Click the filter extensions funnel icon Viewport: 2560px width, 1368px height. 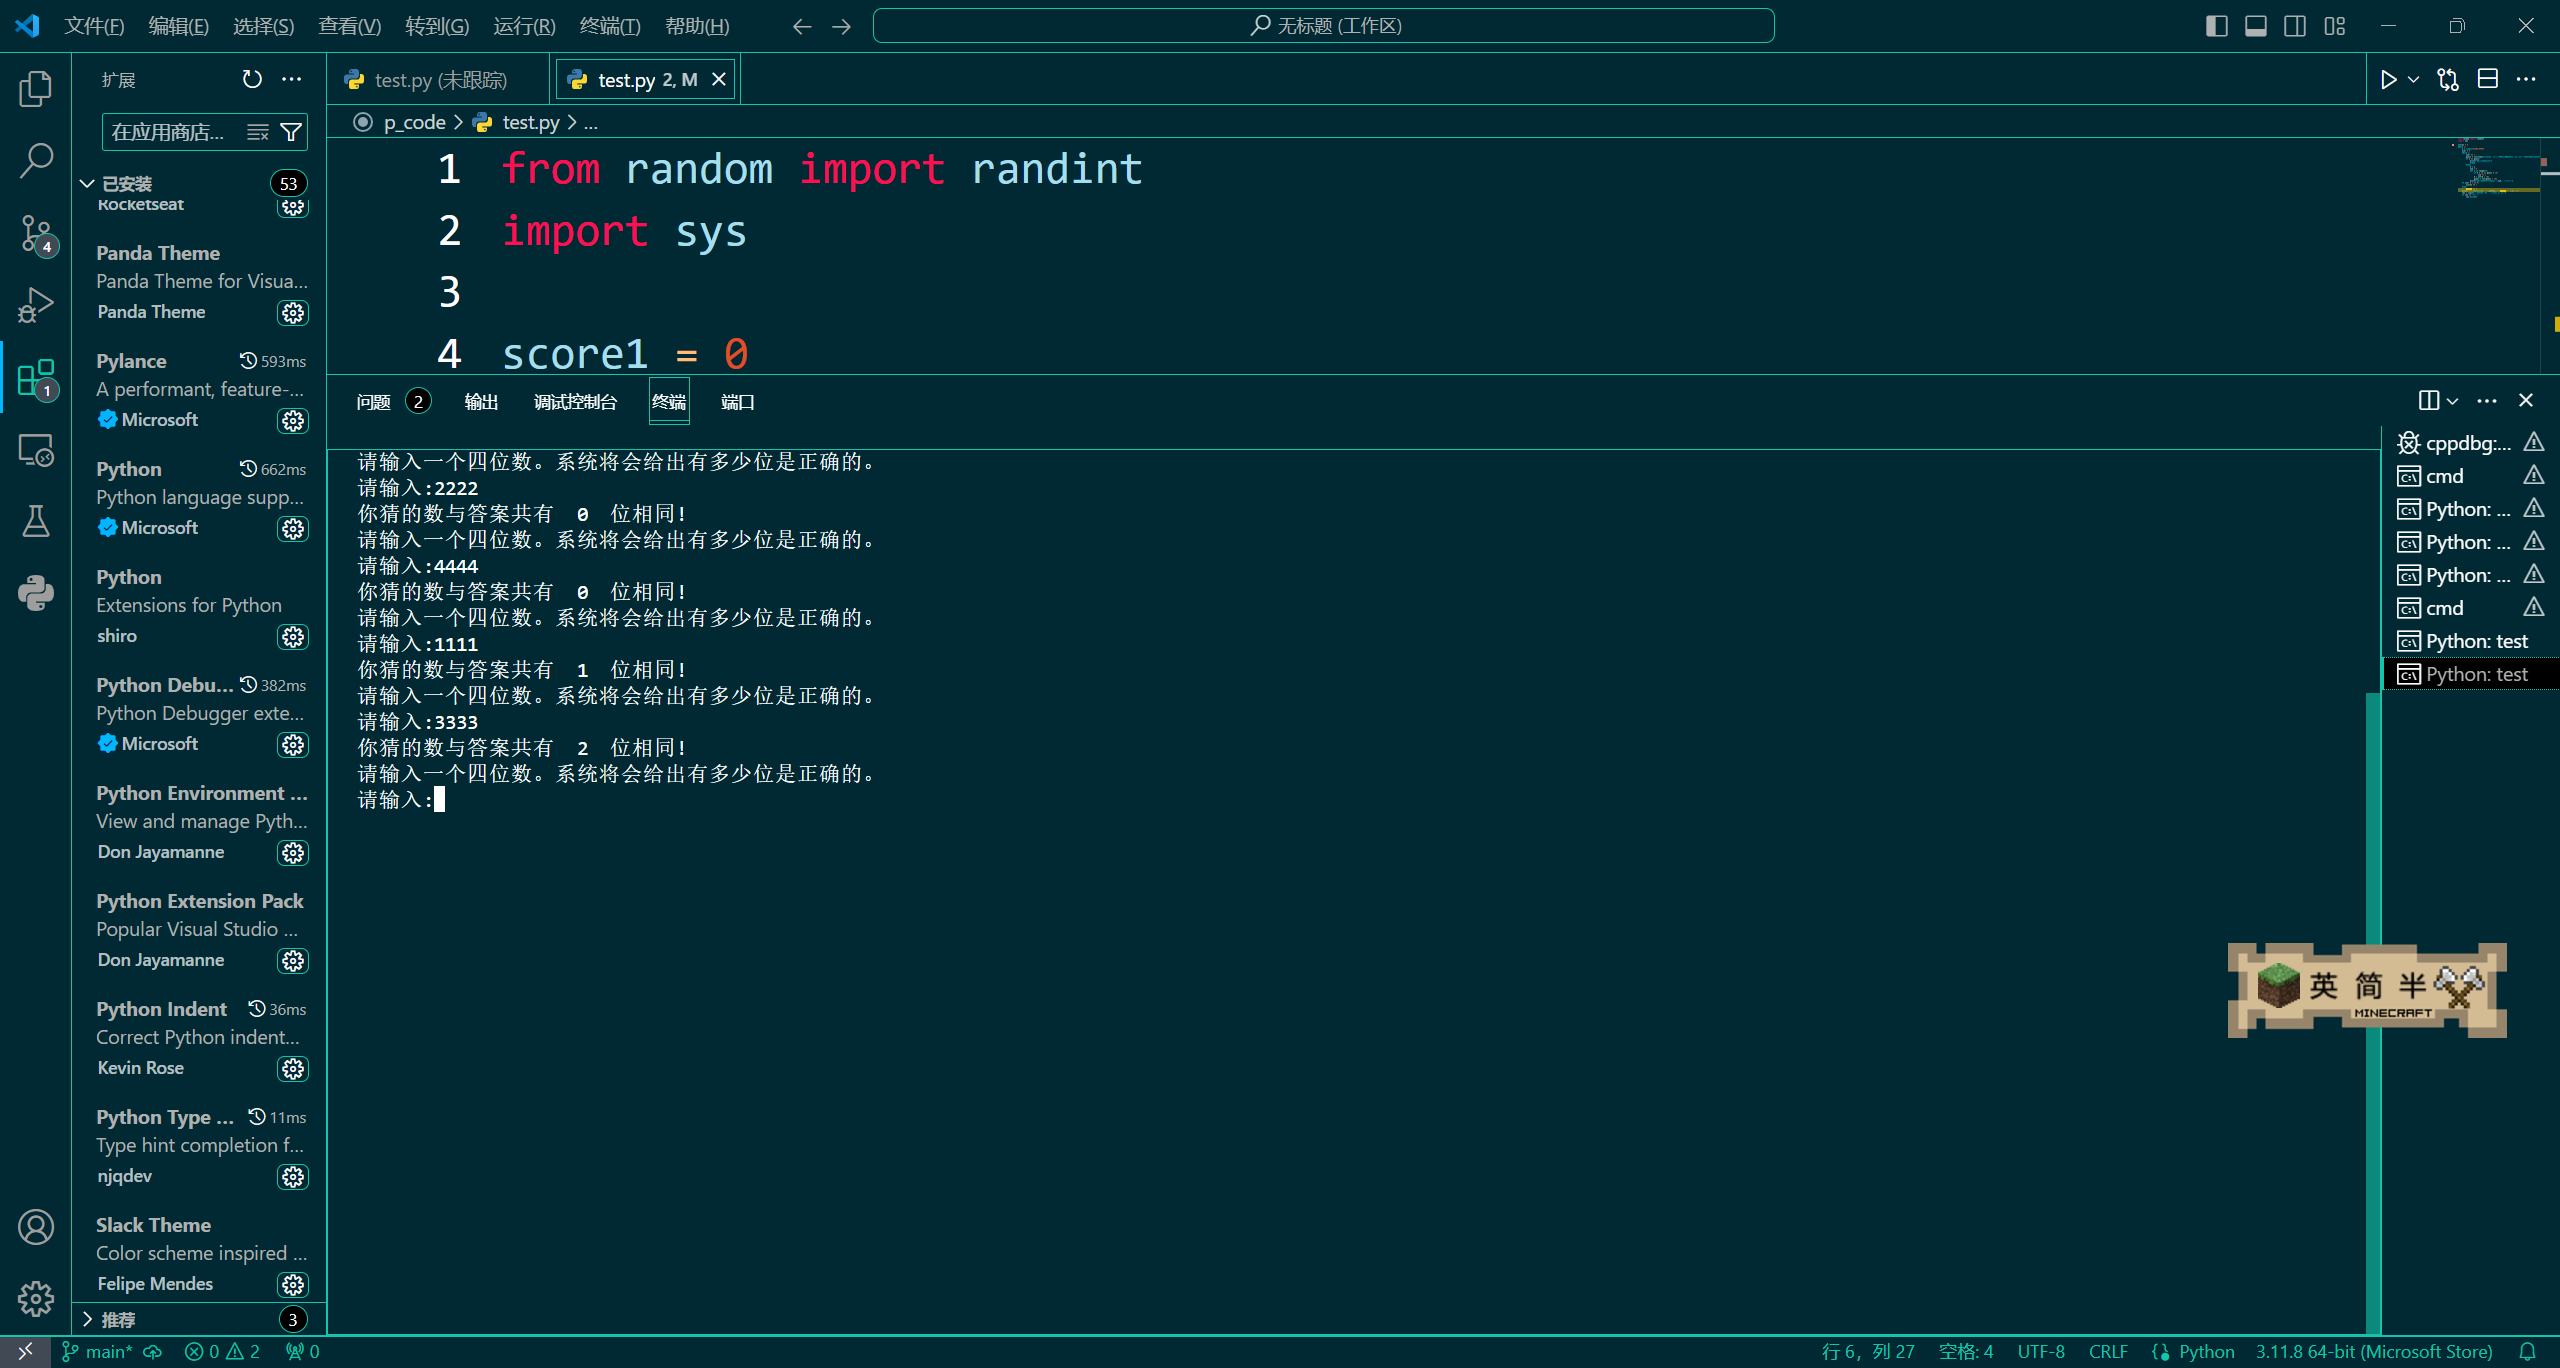click(x=291, y=132)
